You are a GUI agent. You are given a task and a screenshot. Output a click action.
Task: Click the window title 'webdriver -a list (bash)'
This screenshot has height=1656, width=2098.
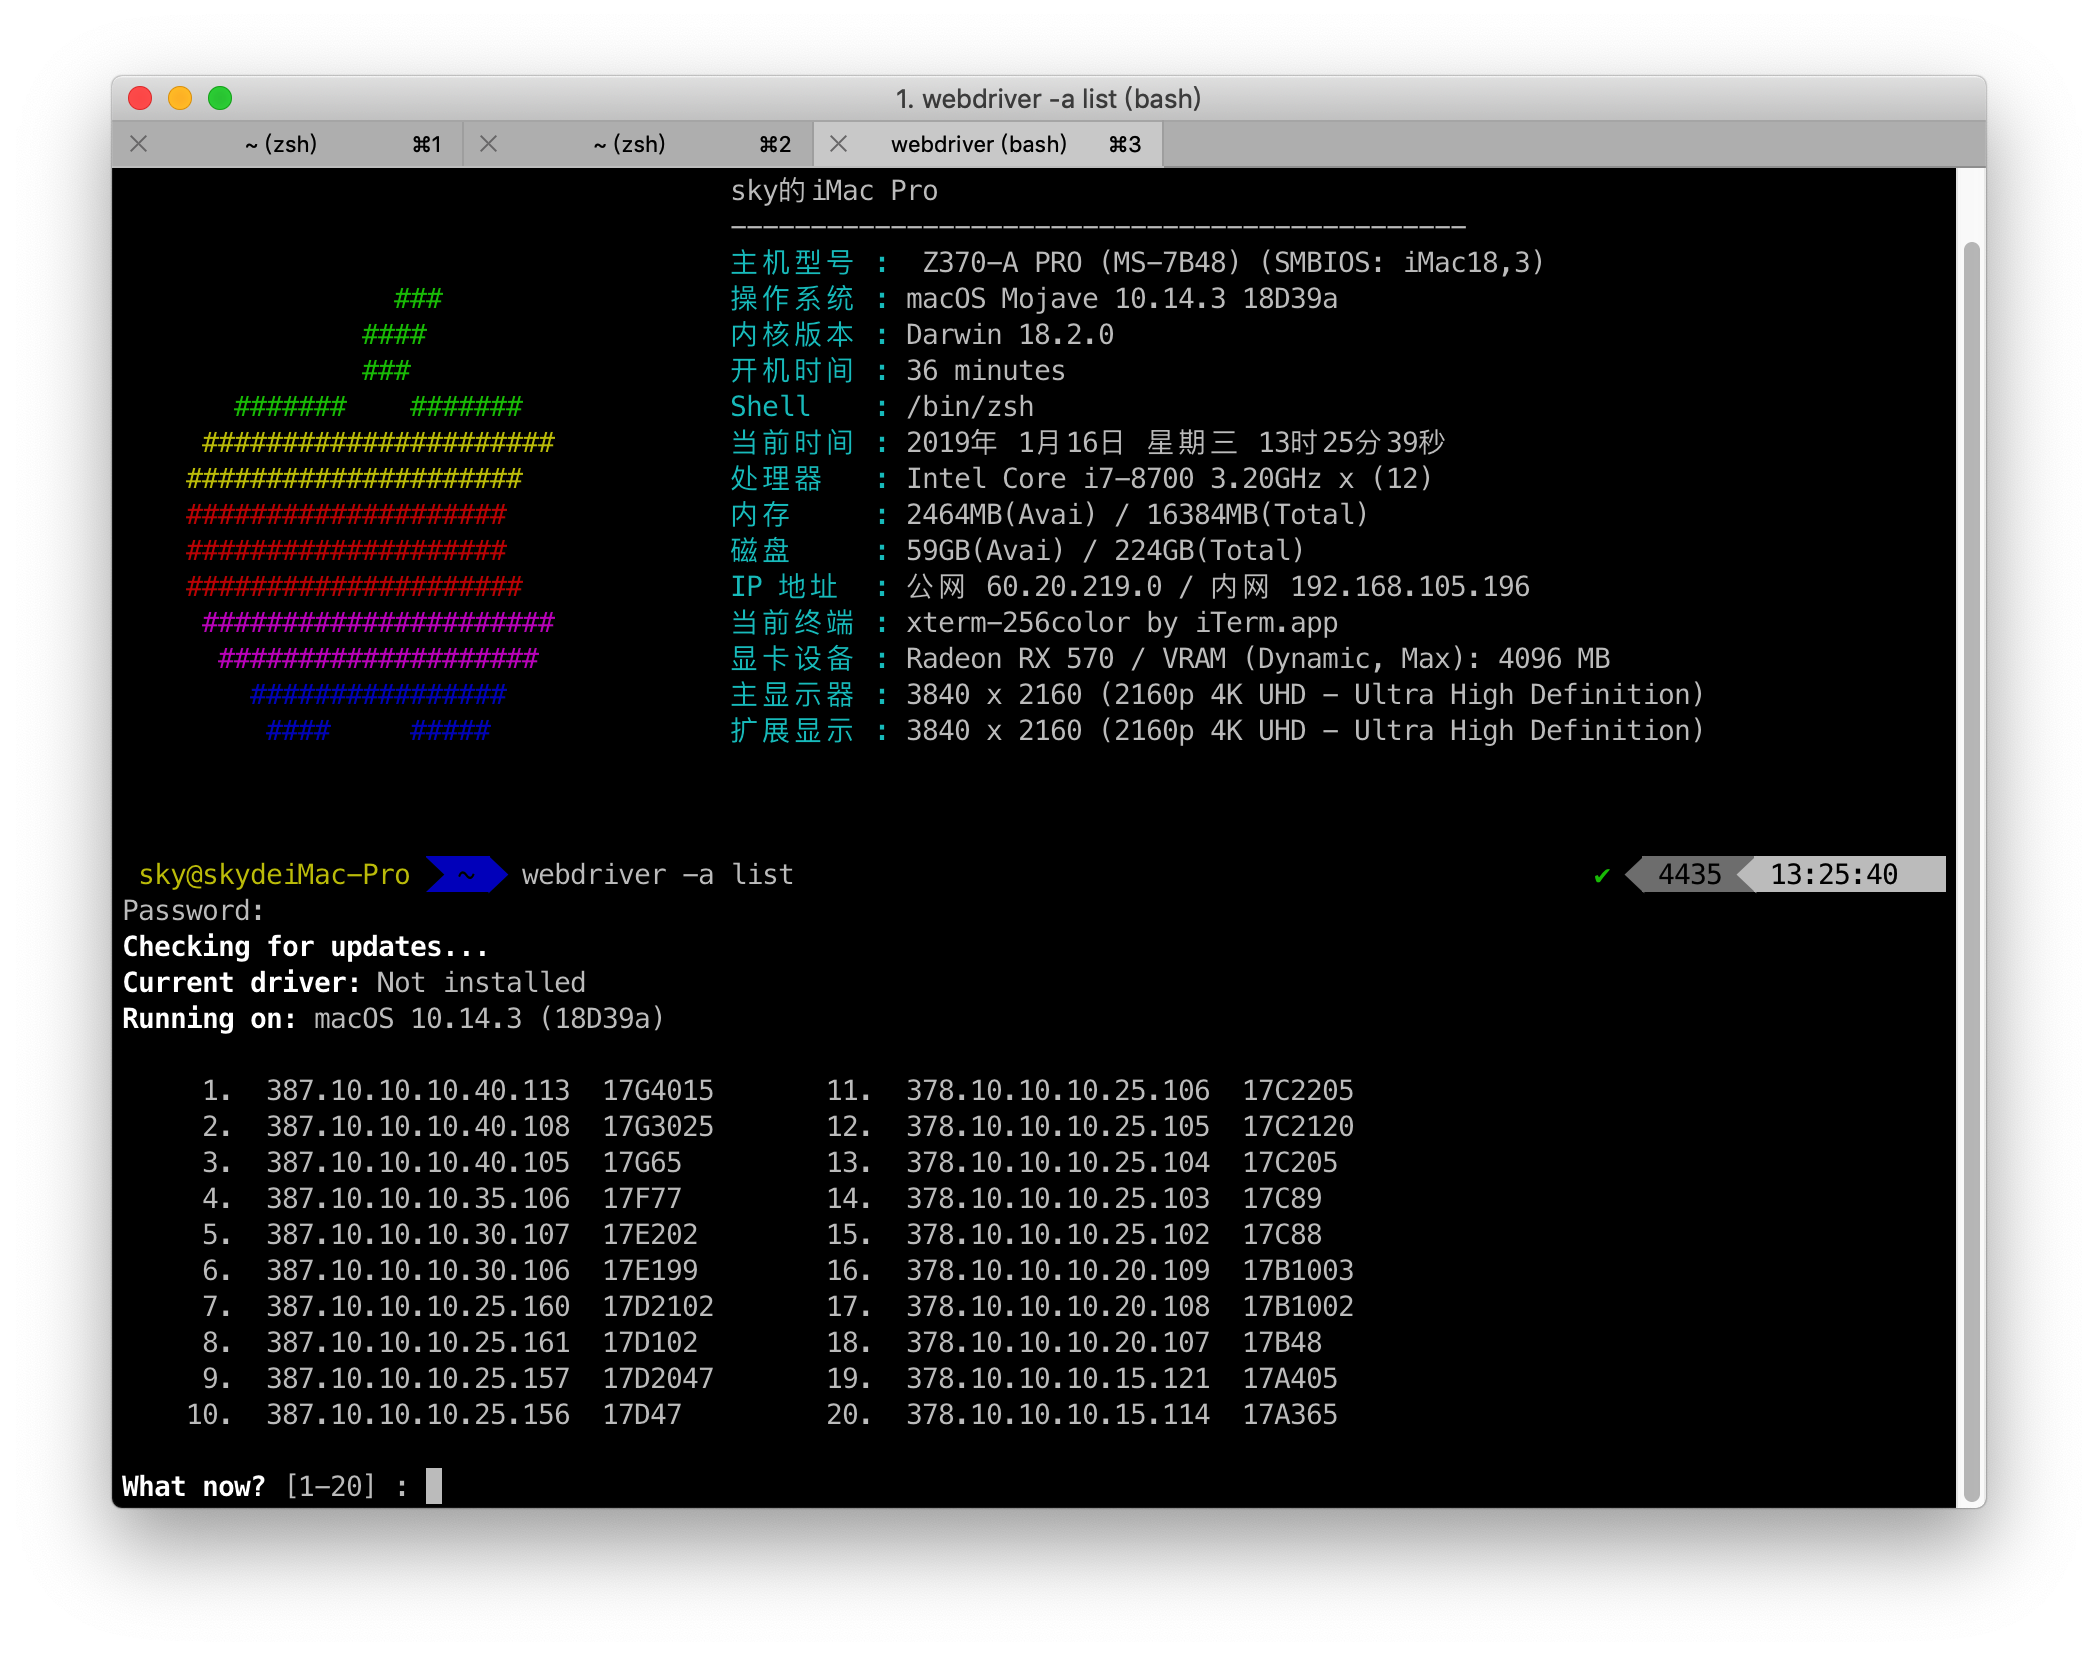coord(1048,99)
